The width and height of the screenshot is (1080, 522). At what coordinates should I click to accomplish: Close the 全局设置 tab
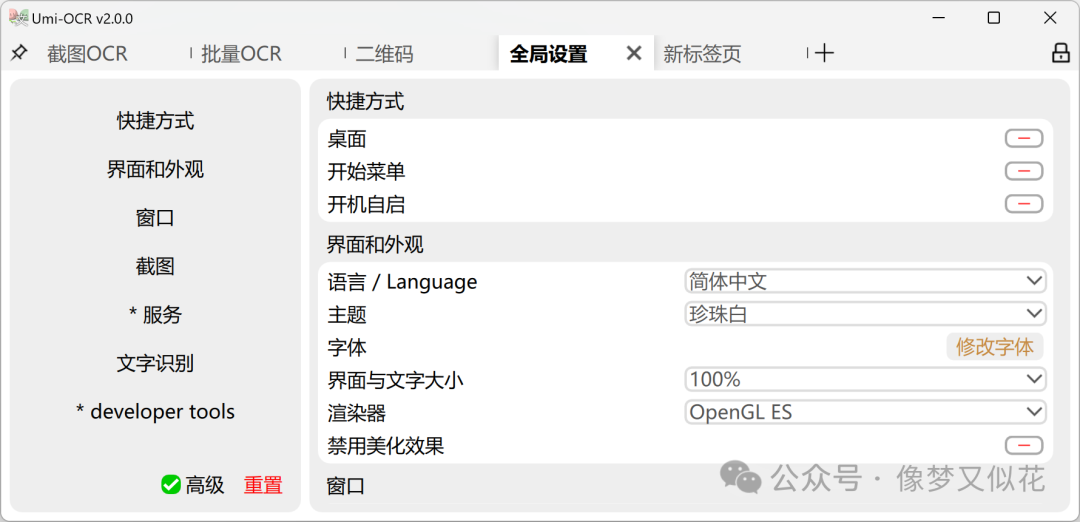634,53
